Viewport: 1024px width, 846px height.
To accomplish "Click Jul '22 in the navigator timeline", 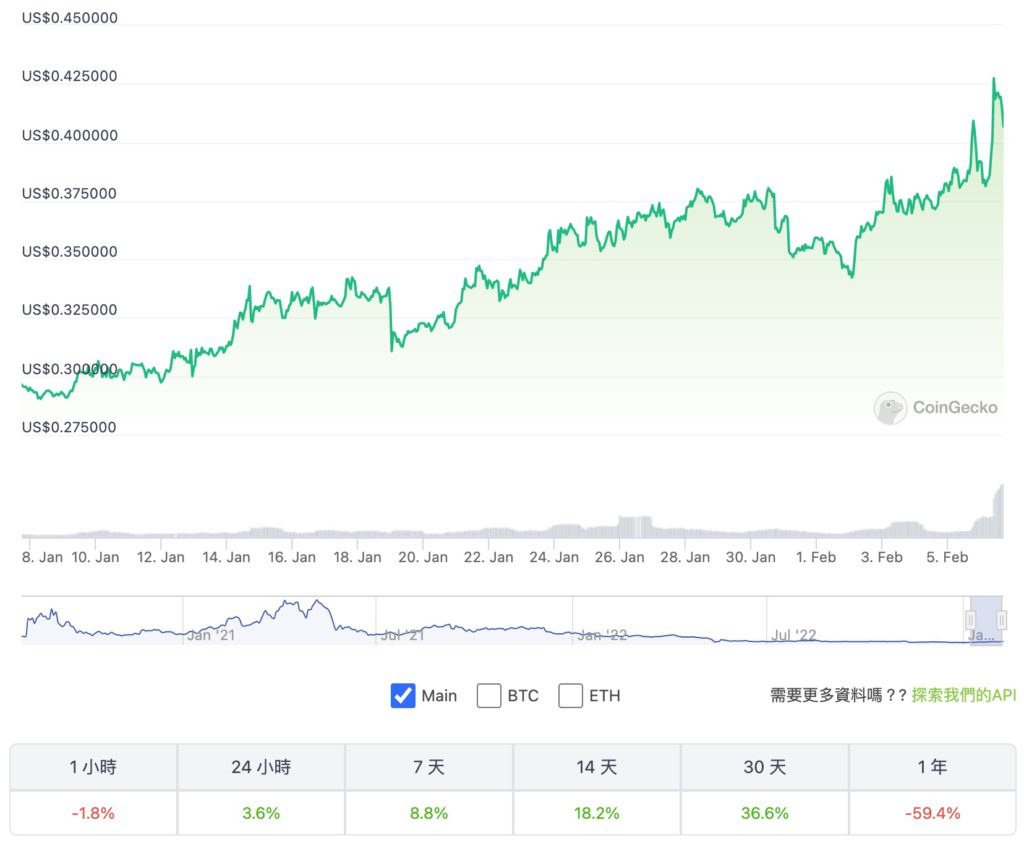I will tap(793, 635).
